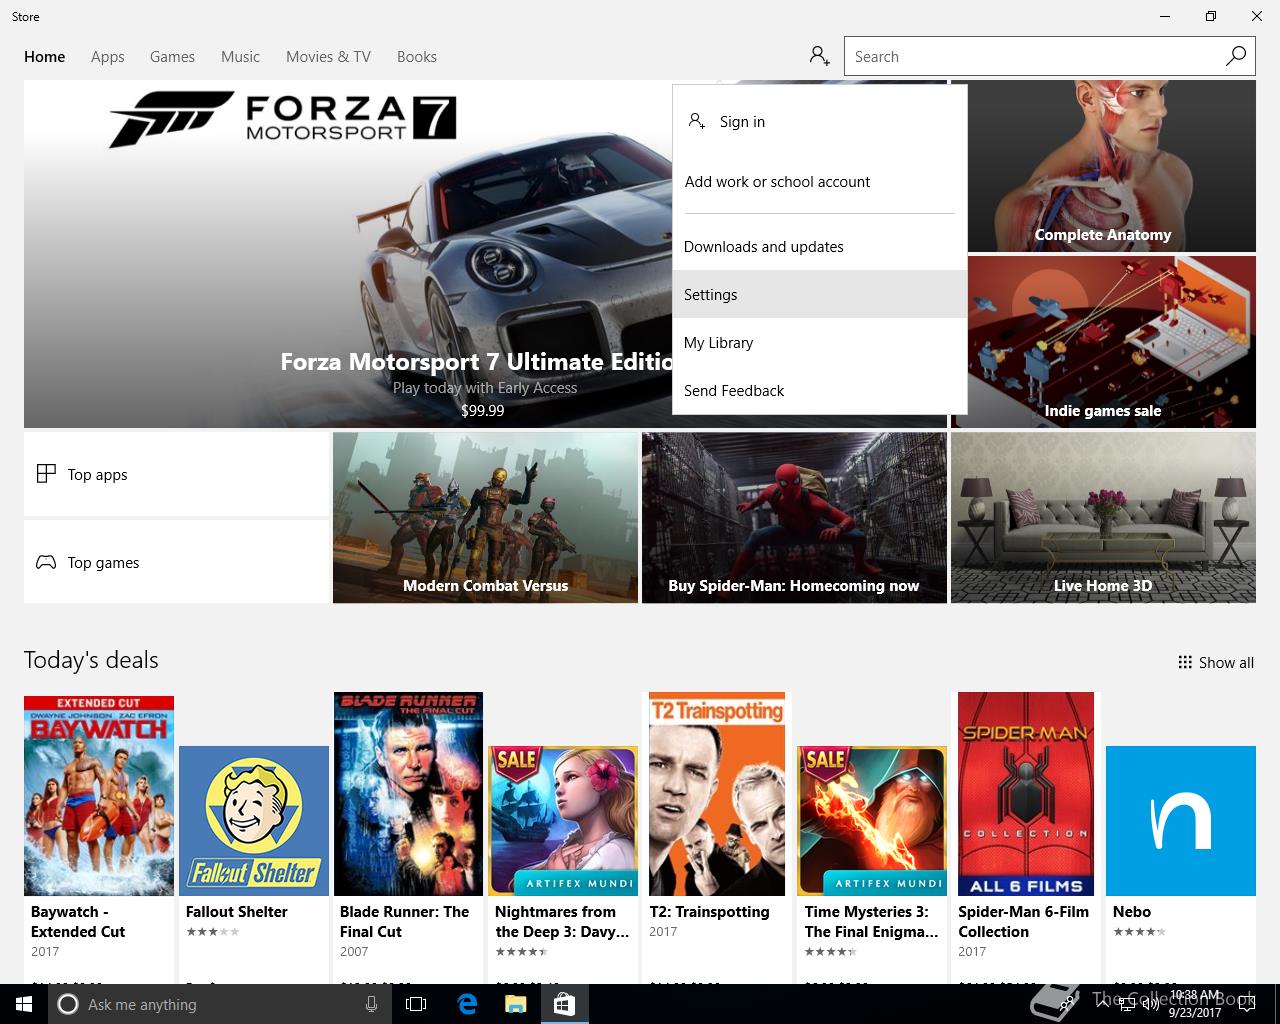Click the Top apps grid icon
The height and width of the screenshot is (1024, 1280).
click(46, 474)
